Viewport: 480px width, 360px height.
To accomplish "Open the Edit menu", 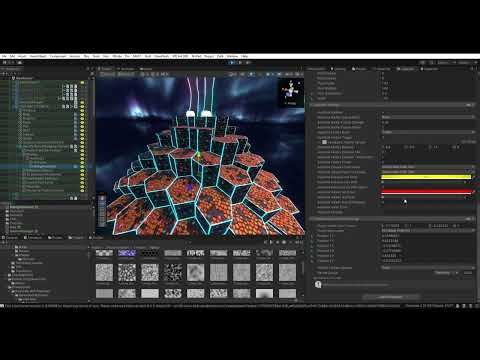I will [x=12, y=56].
